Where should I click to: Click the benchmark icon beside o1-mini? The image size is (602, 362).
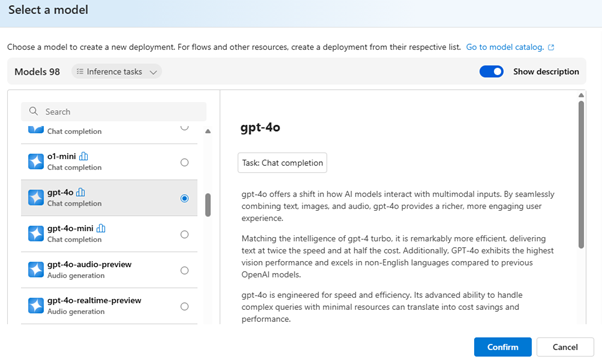click(83, 156)
